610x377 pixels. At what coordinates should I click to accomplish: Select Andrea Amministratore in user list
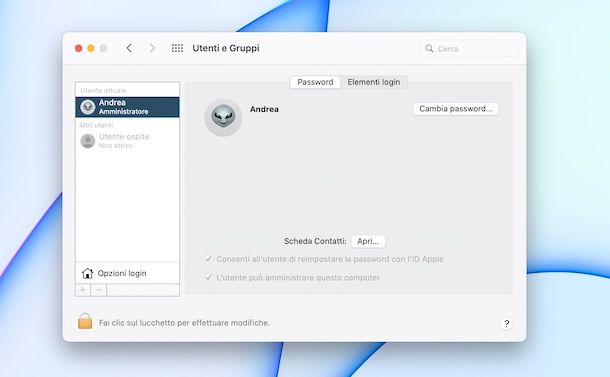pos(128,107)
